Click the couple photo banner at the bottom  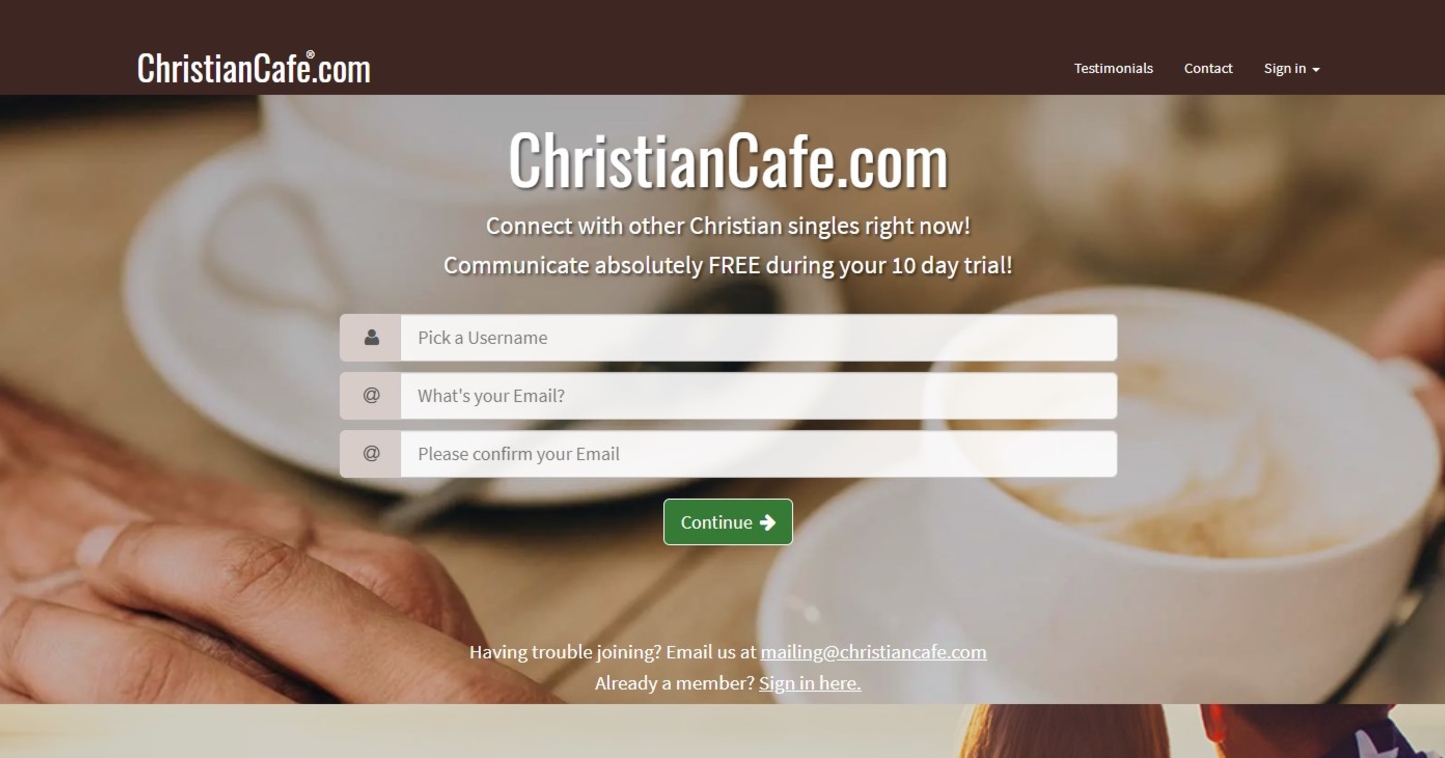click(x=722, y=731)
